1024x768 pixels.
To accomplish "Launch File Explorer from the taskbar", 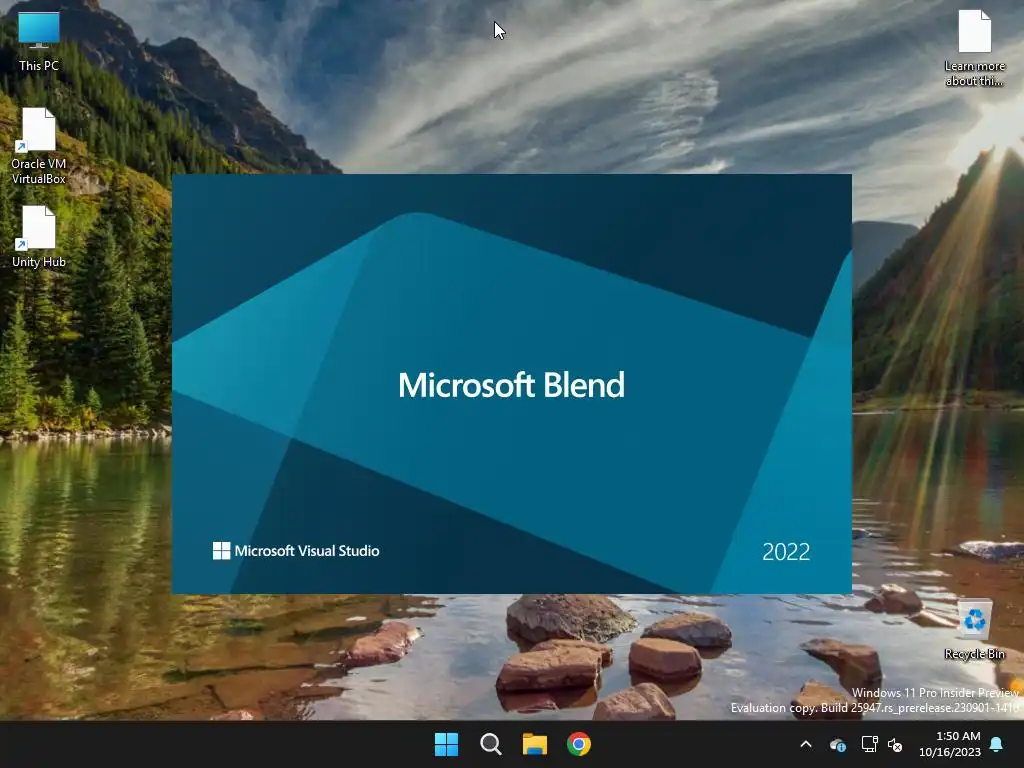I will point(535,744).
